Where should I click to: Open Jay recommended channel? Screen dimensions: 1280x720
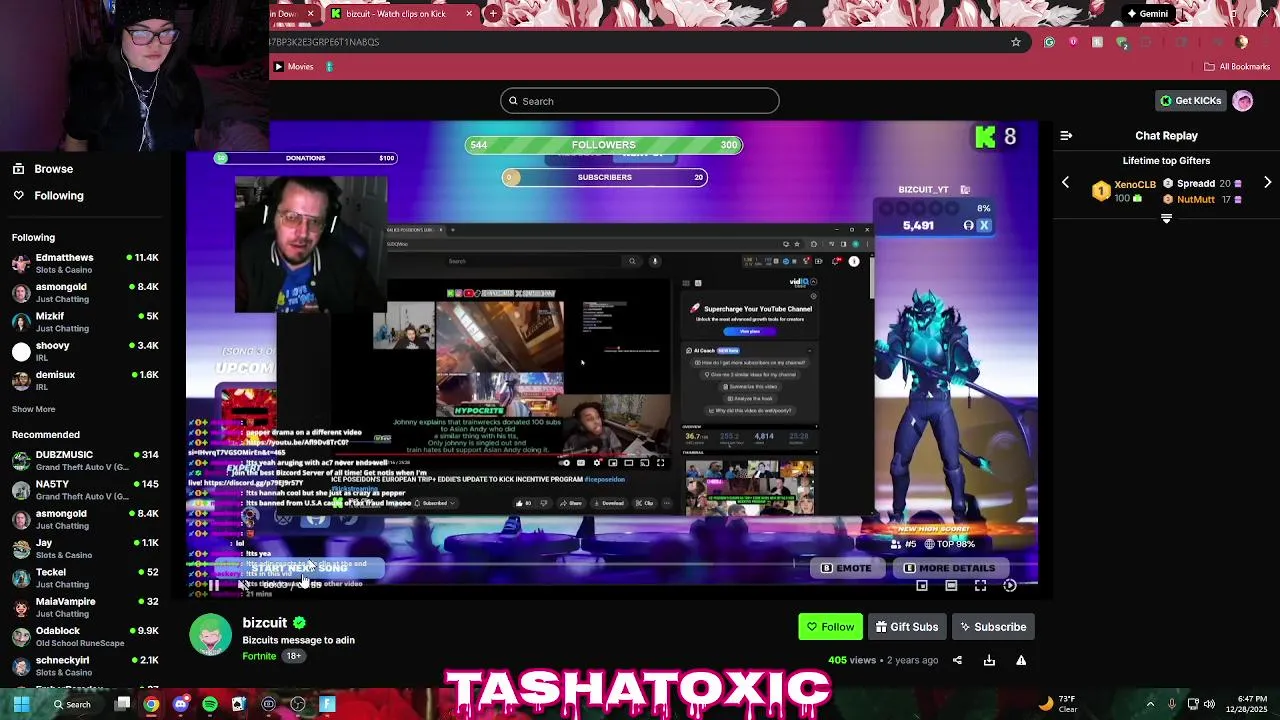(x=85, y=548)
